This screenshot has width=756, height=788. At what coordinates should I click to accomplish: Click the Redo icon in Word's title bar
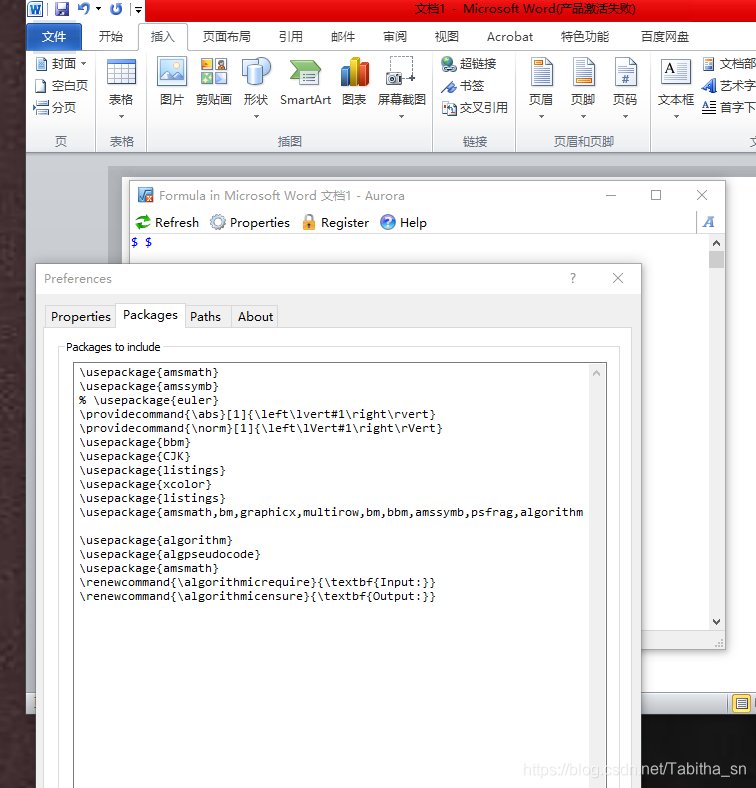coord(116,9)
